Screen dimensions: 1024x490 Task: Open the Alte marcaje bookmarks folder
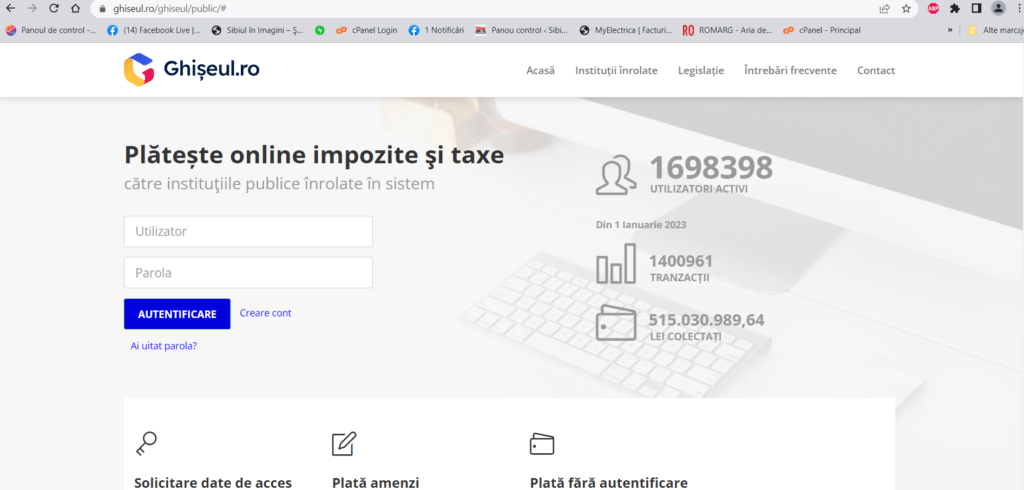pyautogui.click(x=995, y=30)
